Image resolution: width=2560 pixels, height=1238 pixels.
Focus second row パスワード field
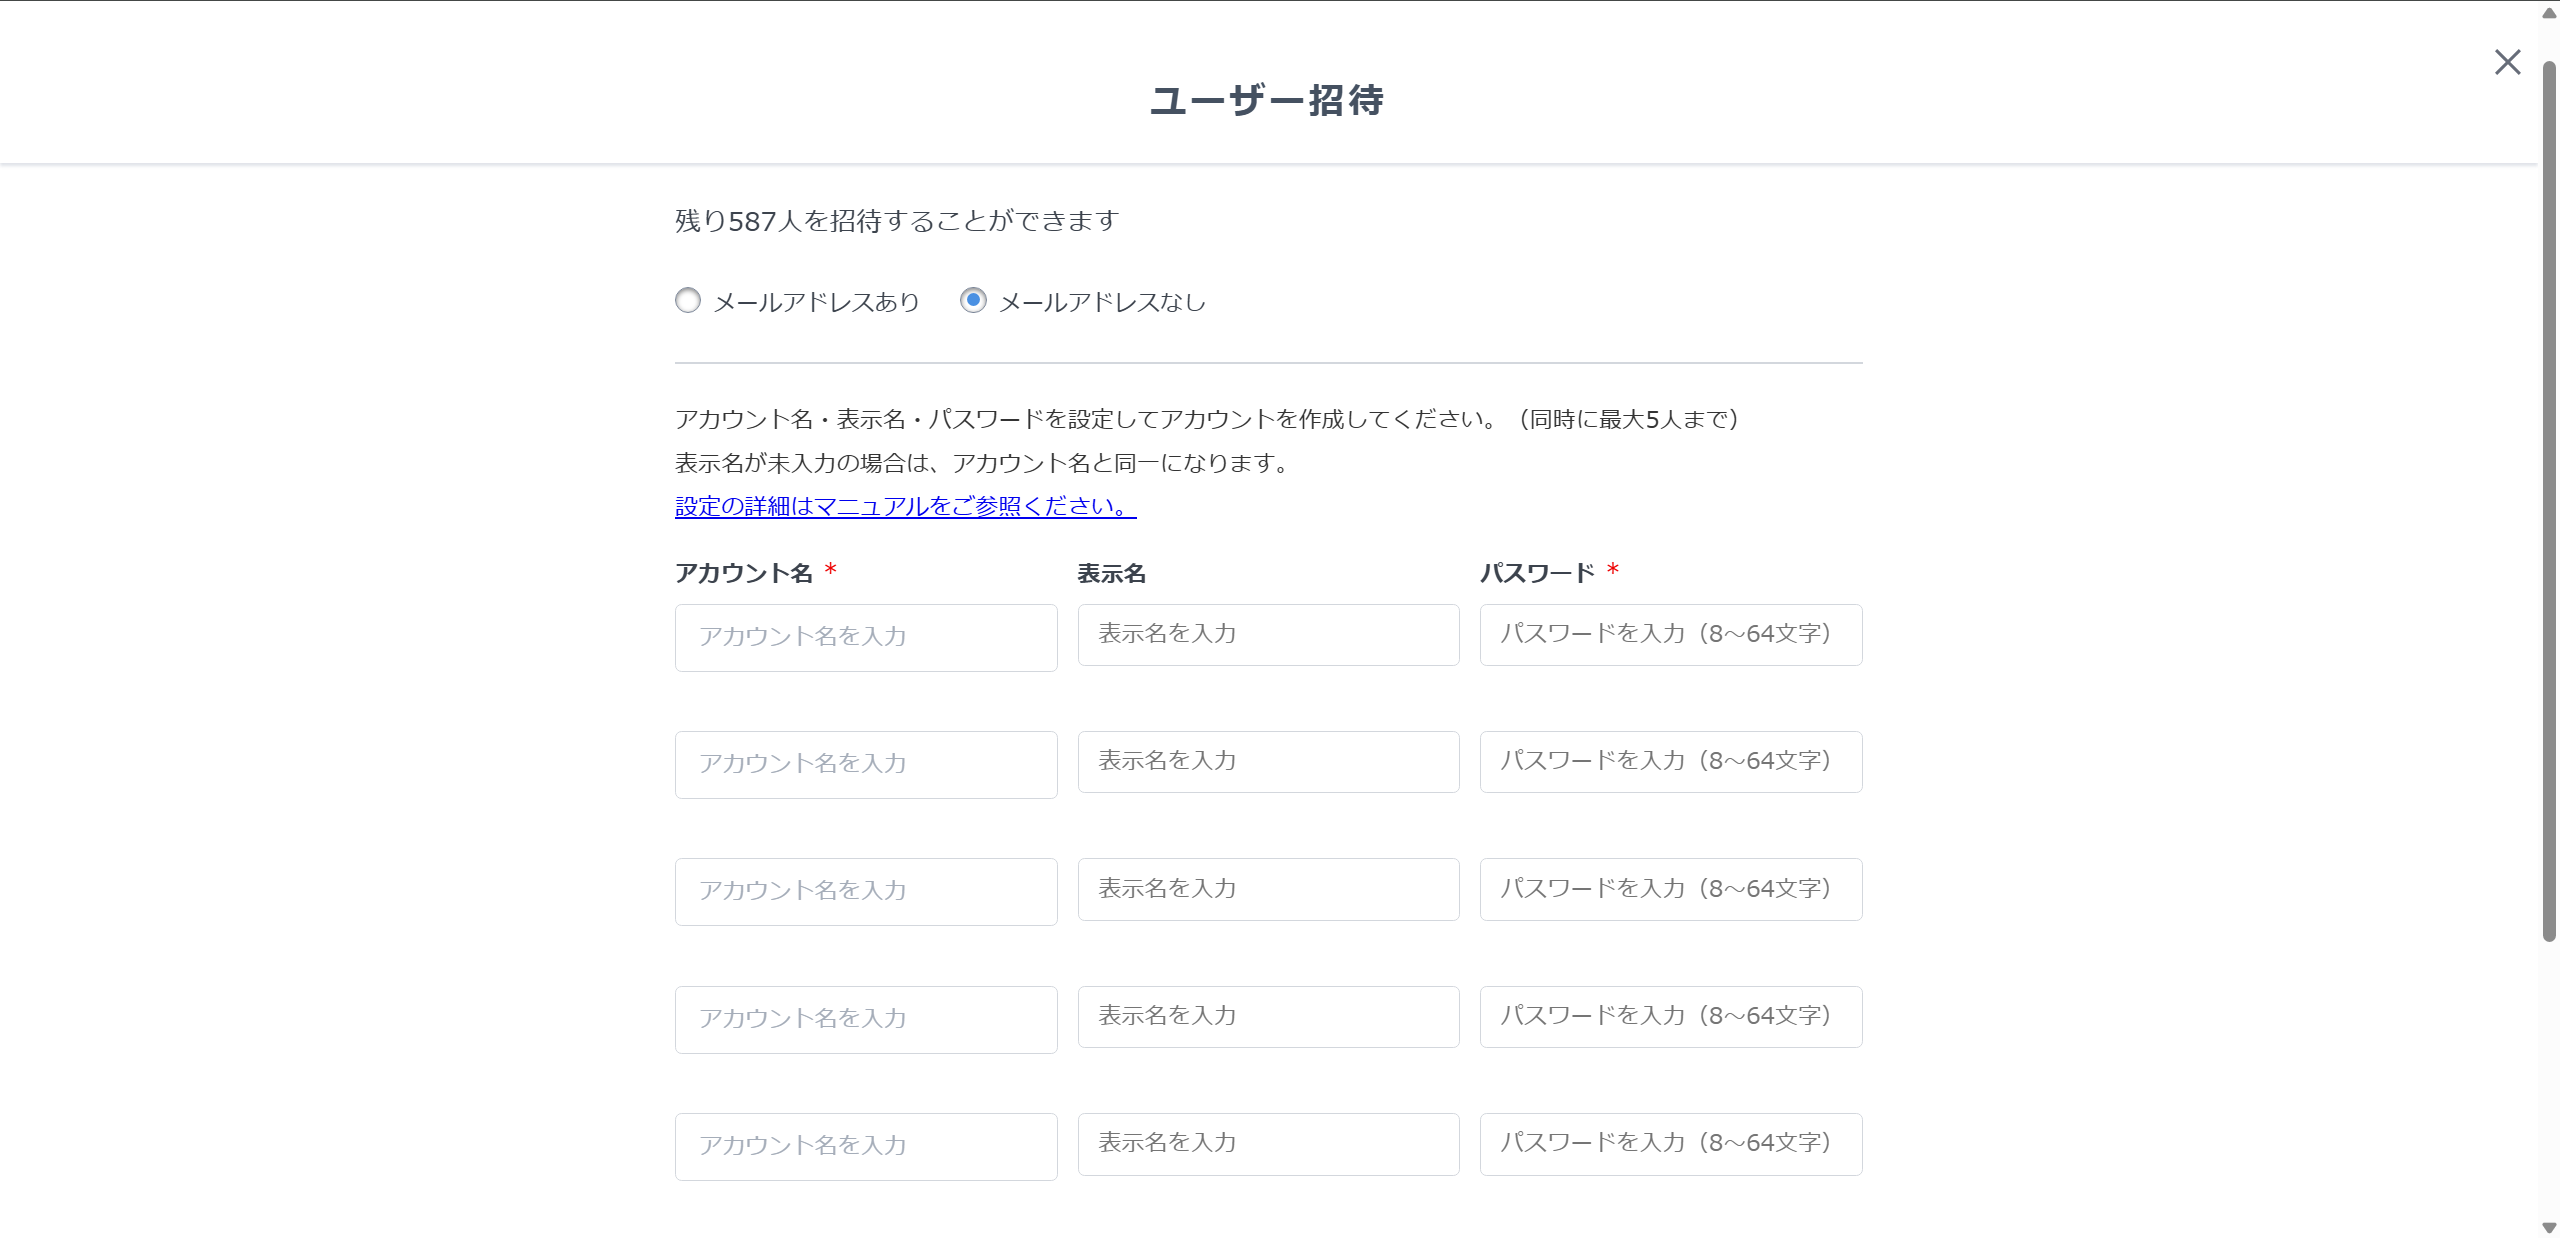pos(1670,761)
